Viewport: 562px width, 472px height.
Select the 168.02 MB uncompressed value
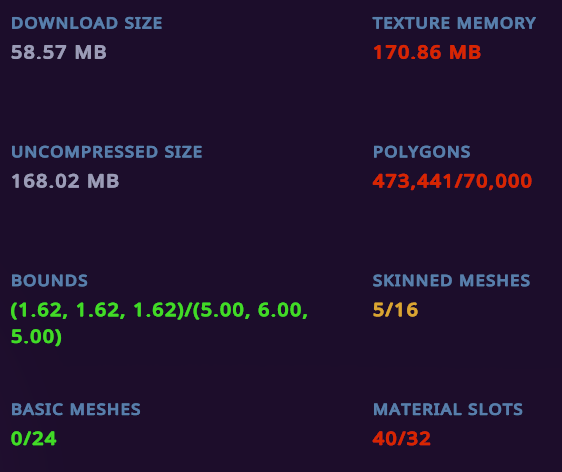click(65, 181)
